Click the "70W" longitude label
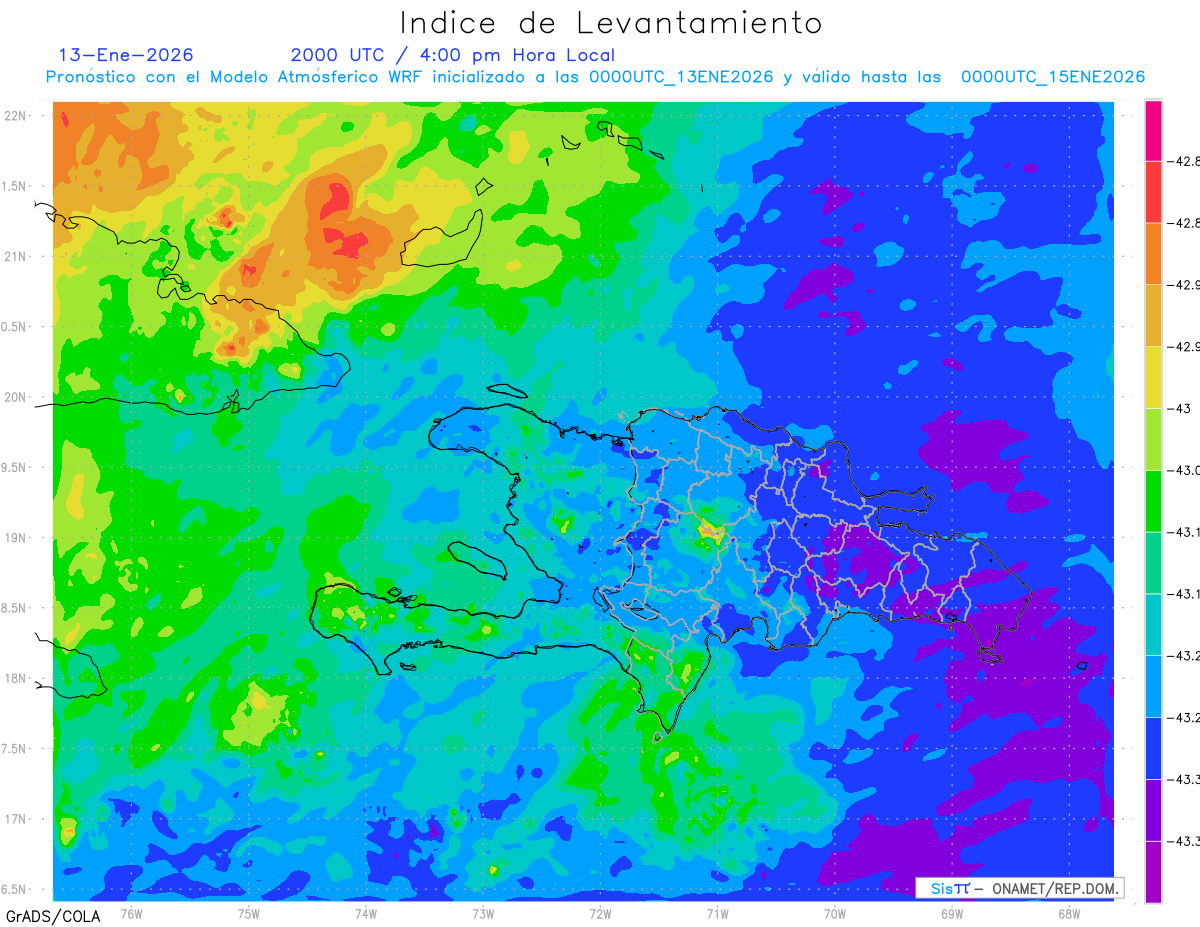Screen dimensions: 1200x927 pyautogui.click(x=835, y=913)
